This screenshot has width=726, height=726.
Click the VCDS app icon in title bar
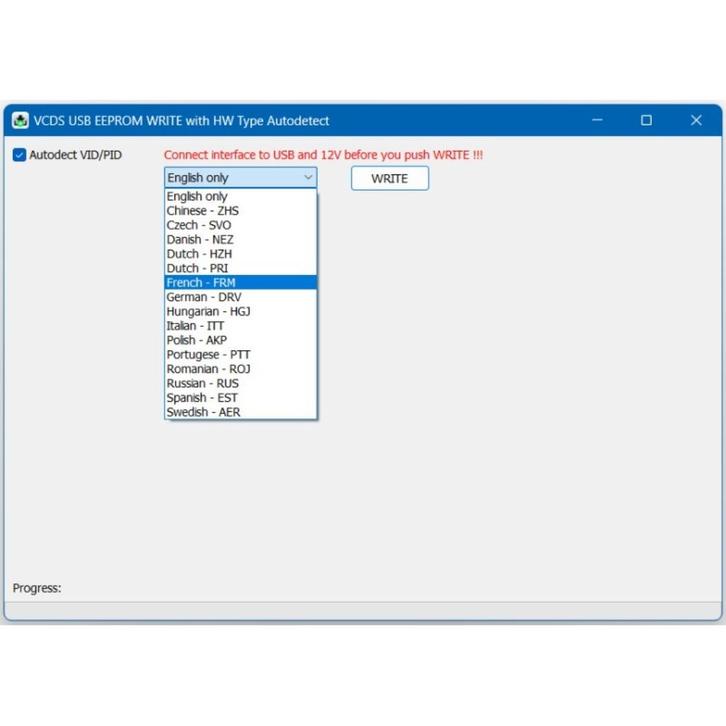point(20,121)
